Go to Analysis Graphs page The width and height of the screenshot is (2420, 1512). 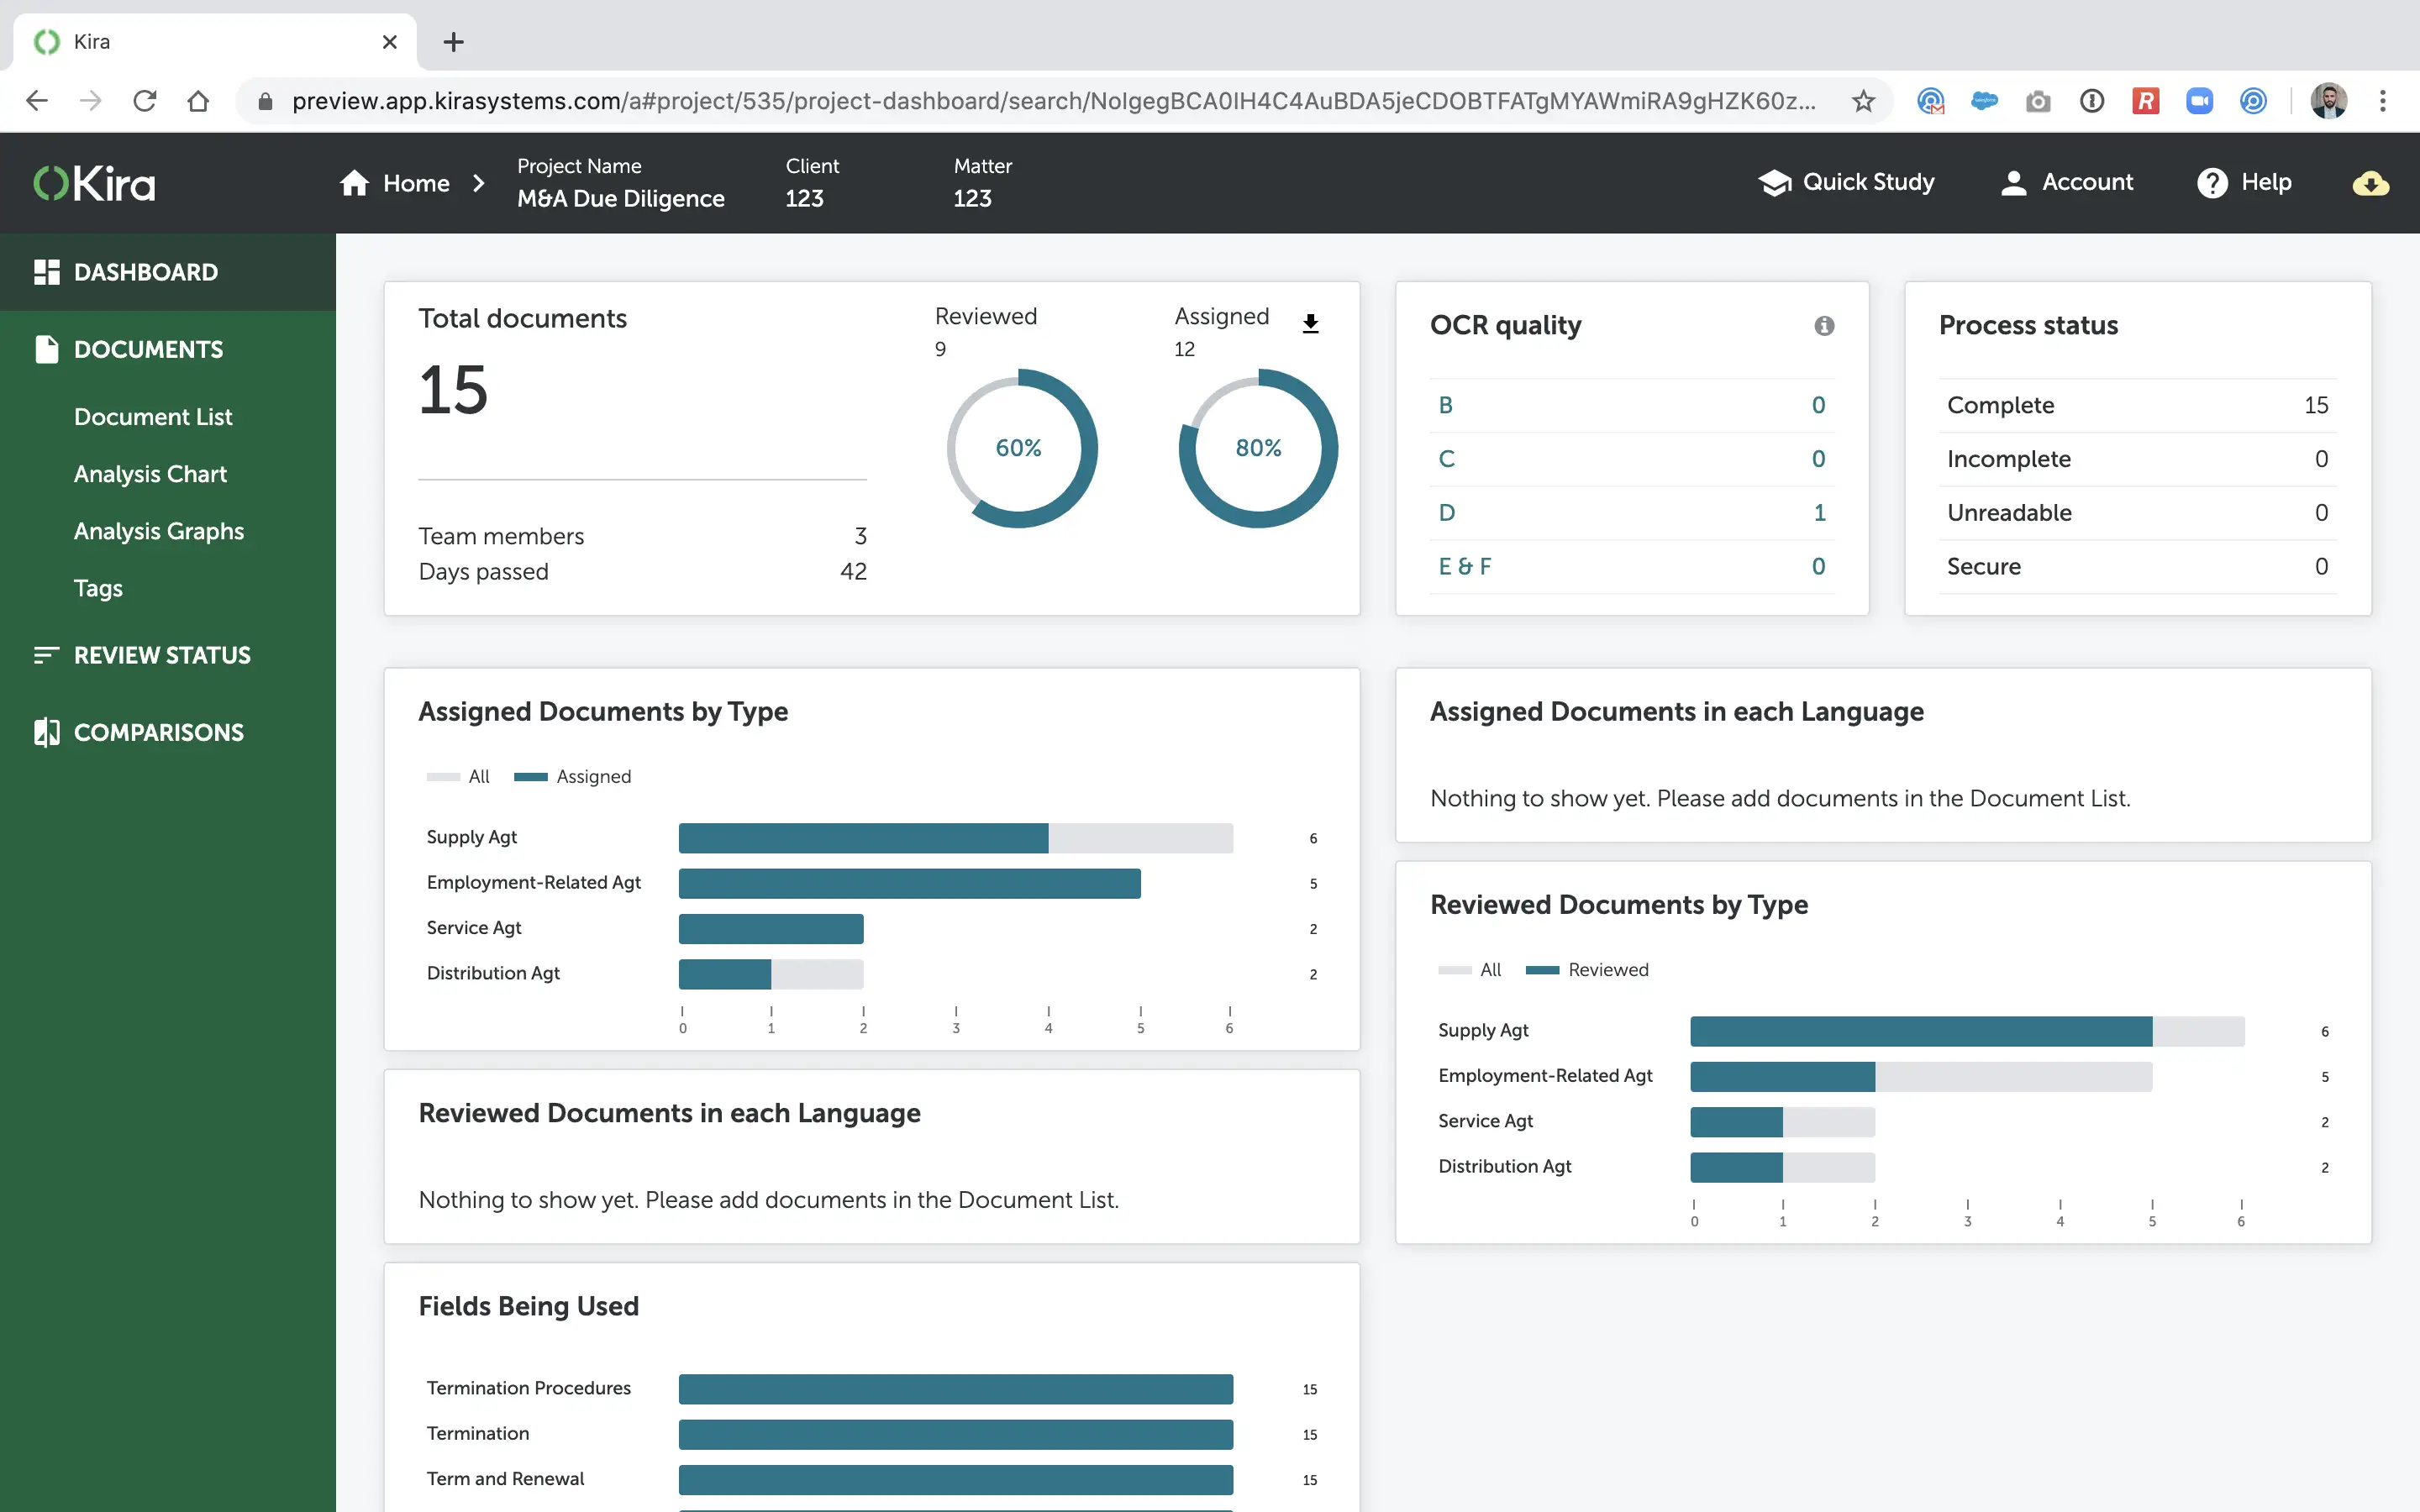click(x=159, y=531)
